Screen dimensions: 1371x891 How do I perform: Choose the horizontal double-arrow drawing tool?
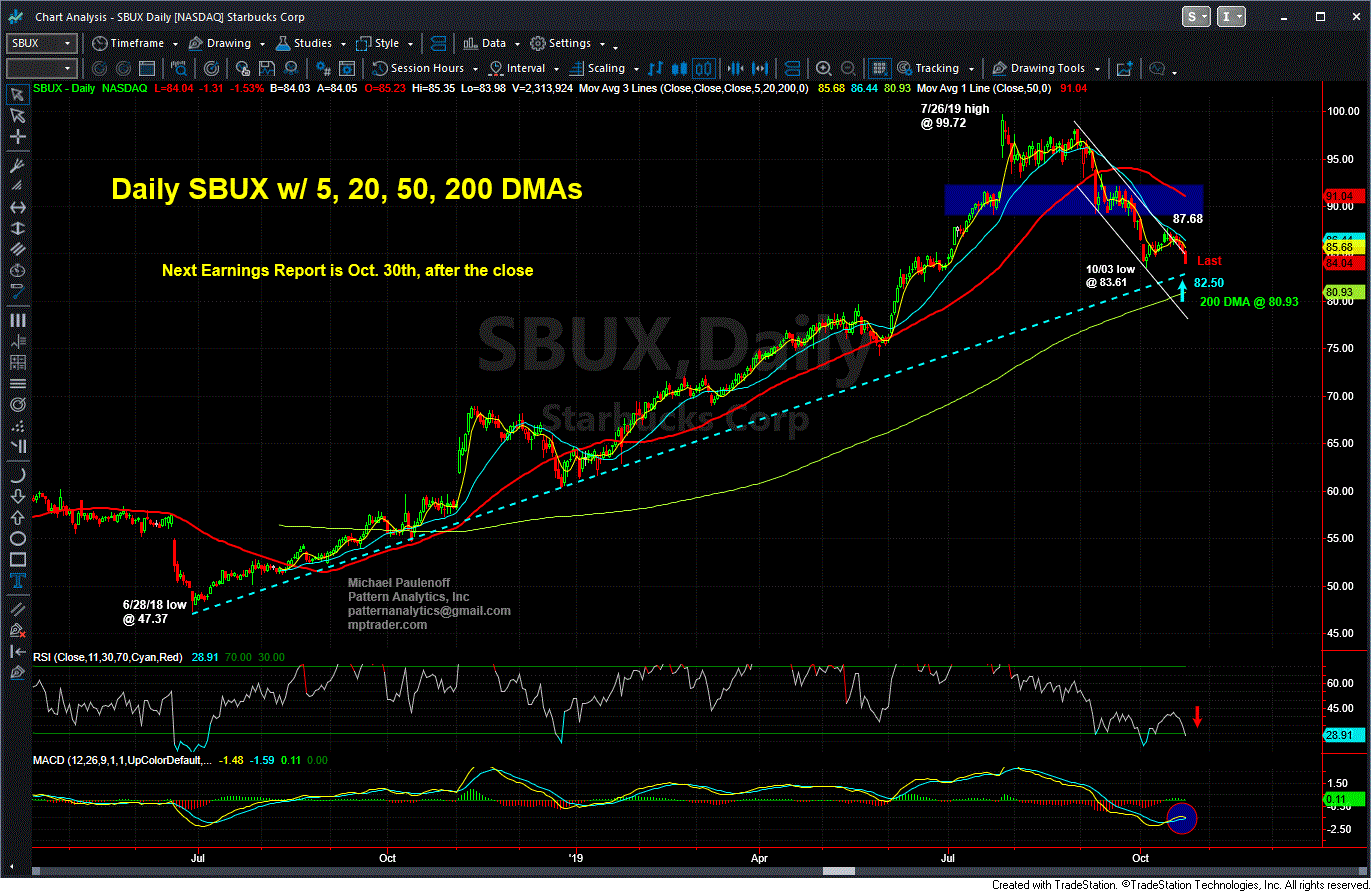coord(17,207)
